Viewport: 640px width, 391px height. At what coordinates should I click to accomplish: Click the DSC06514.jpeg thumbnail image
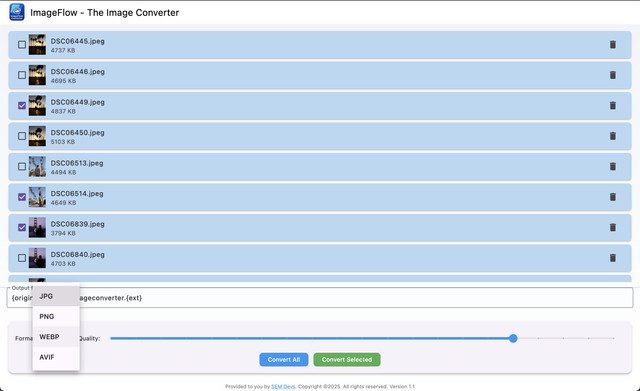[x=37, y=197]
